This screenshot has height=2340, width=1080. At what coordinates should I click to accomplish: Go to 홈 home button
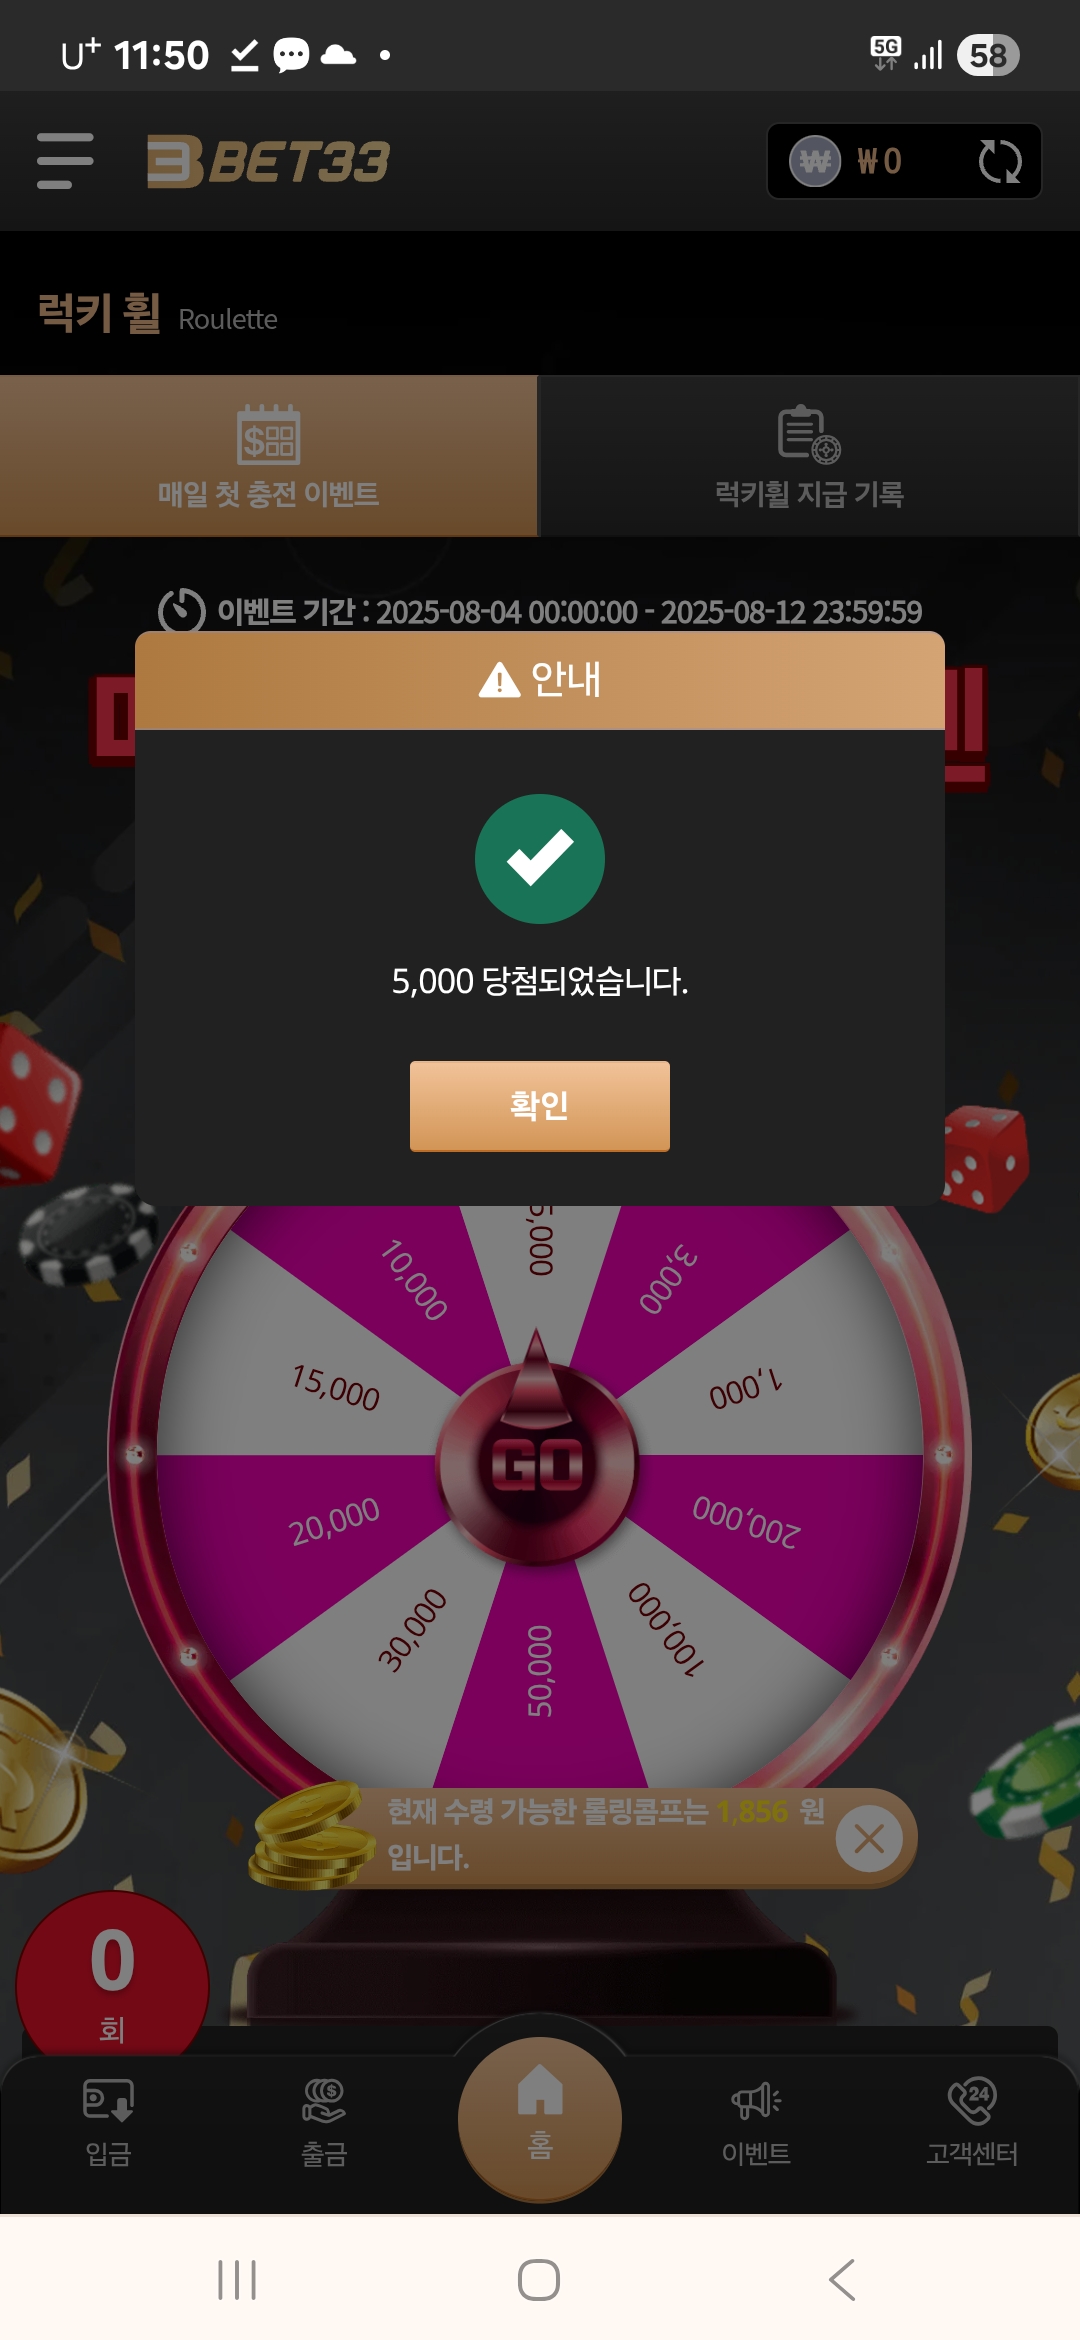[x=540, y=2118]
